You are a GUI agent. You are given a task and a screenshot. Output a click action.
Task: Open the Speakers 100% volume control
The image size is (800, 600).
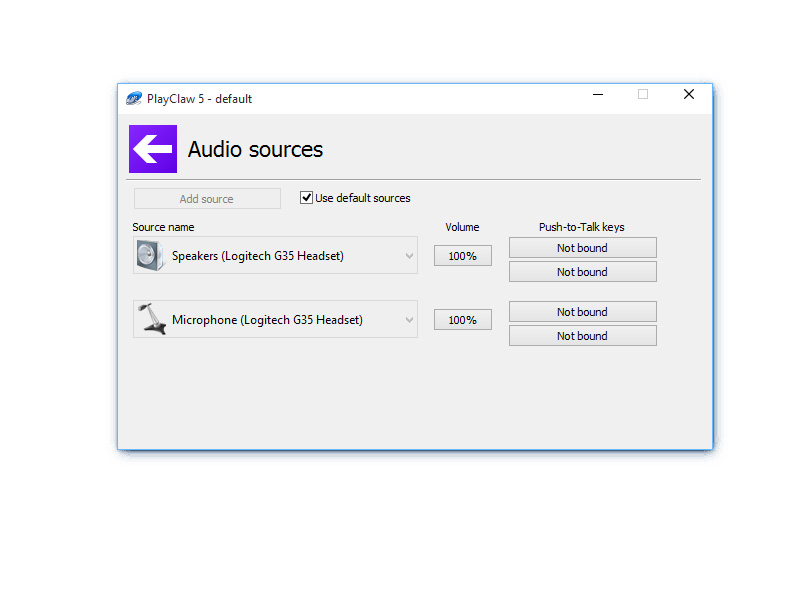[x=462, y=256]
